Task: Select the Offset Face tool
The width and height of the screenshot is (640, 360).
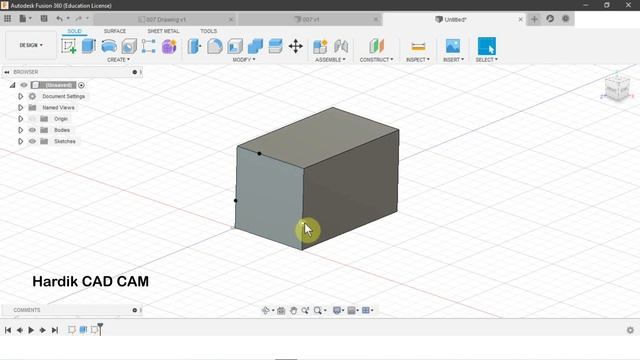Action: [x=276, y=46]
